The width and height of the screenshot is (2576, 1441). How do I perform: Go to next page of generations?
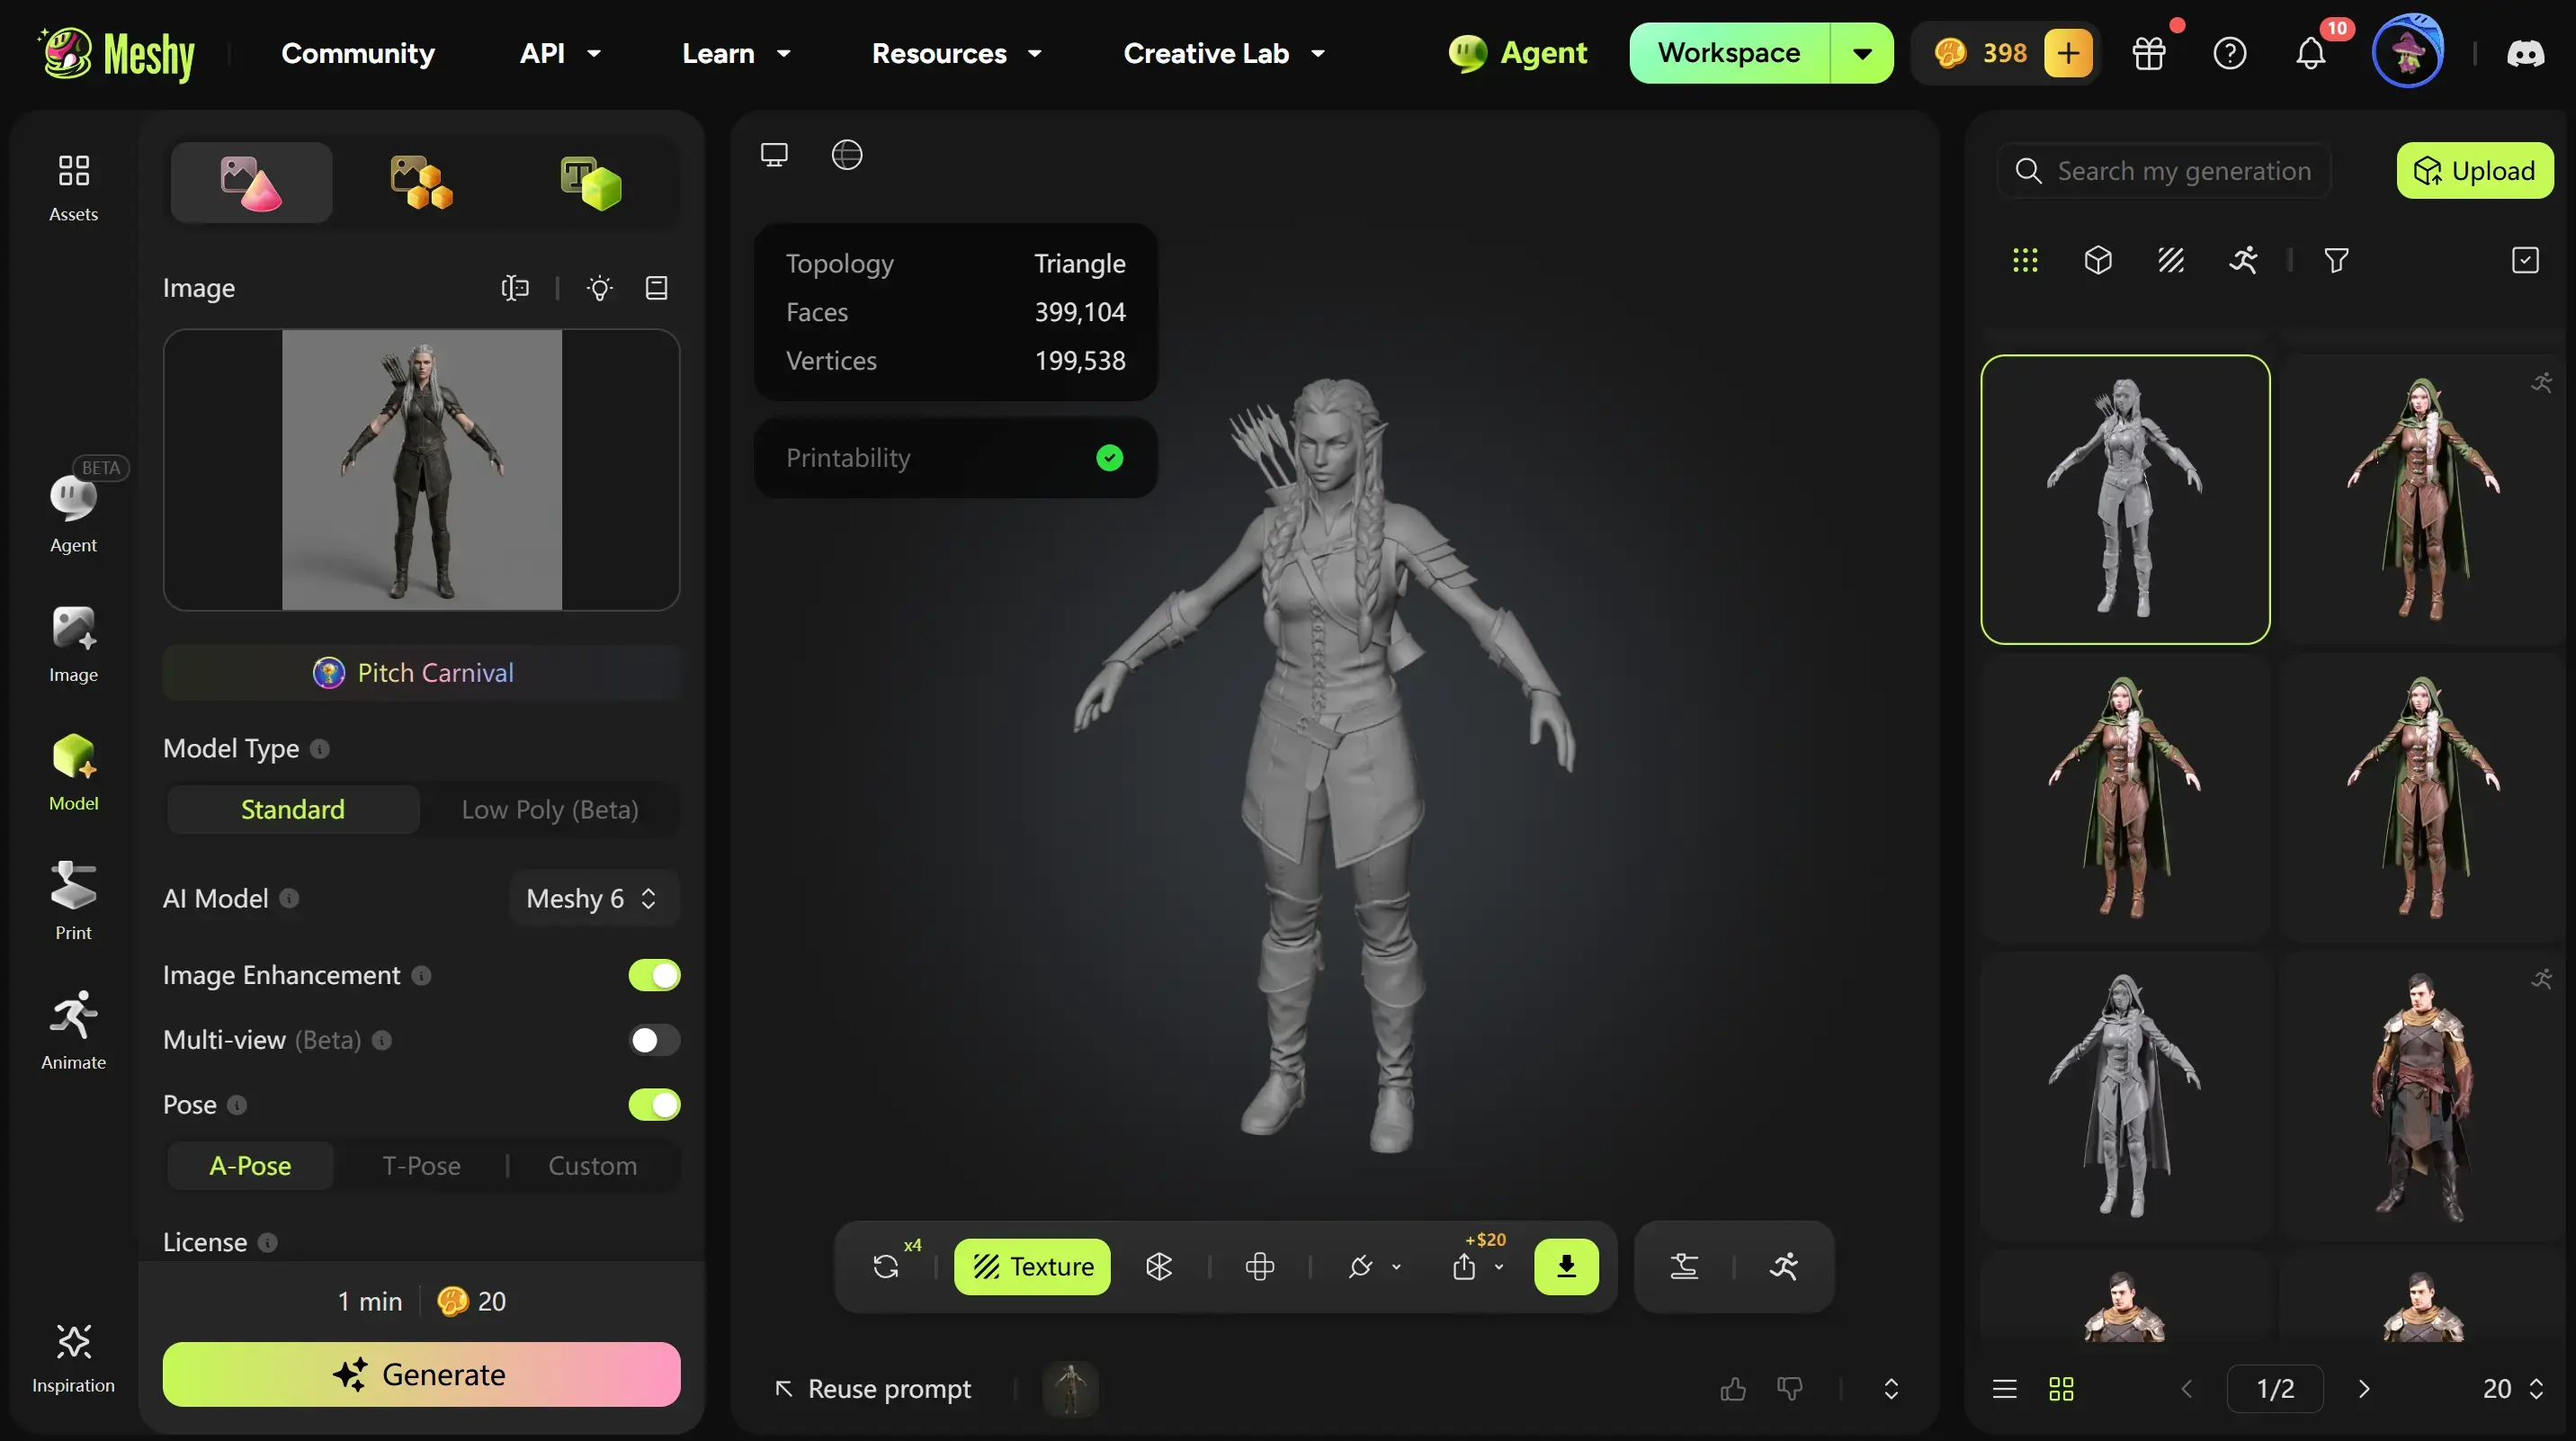[x=2364, y=1388]
